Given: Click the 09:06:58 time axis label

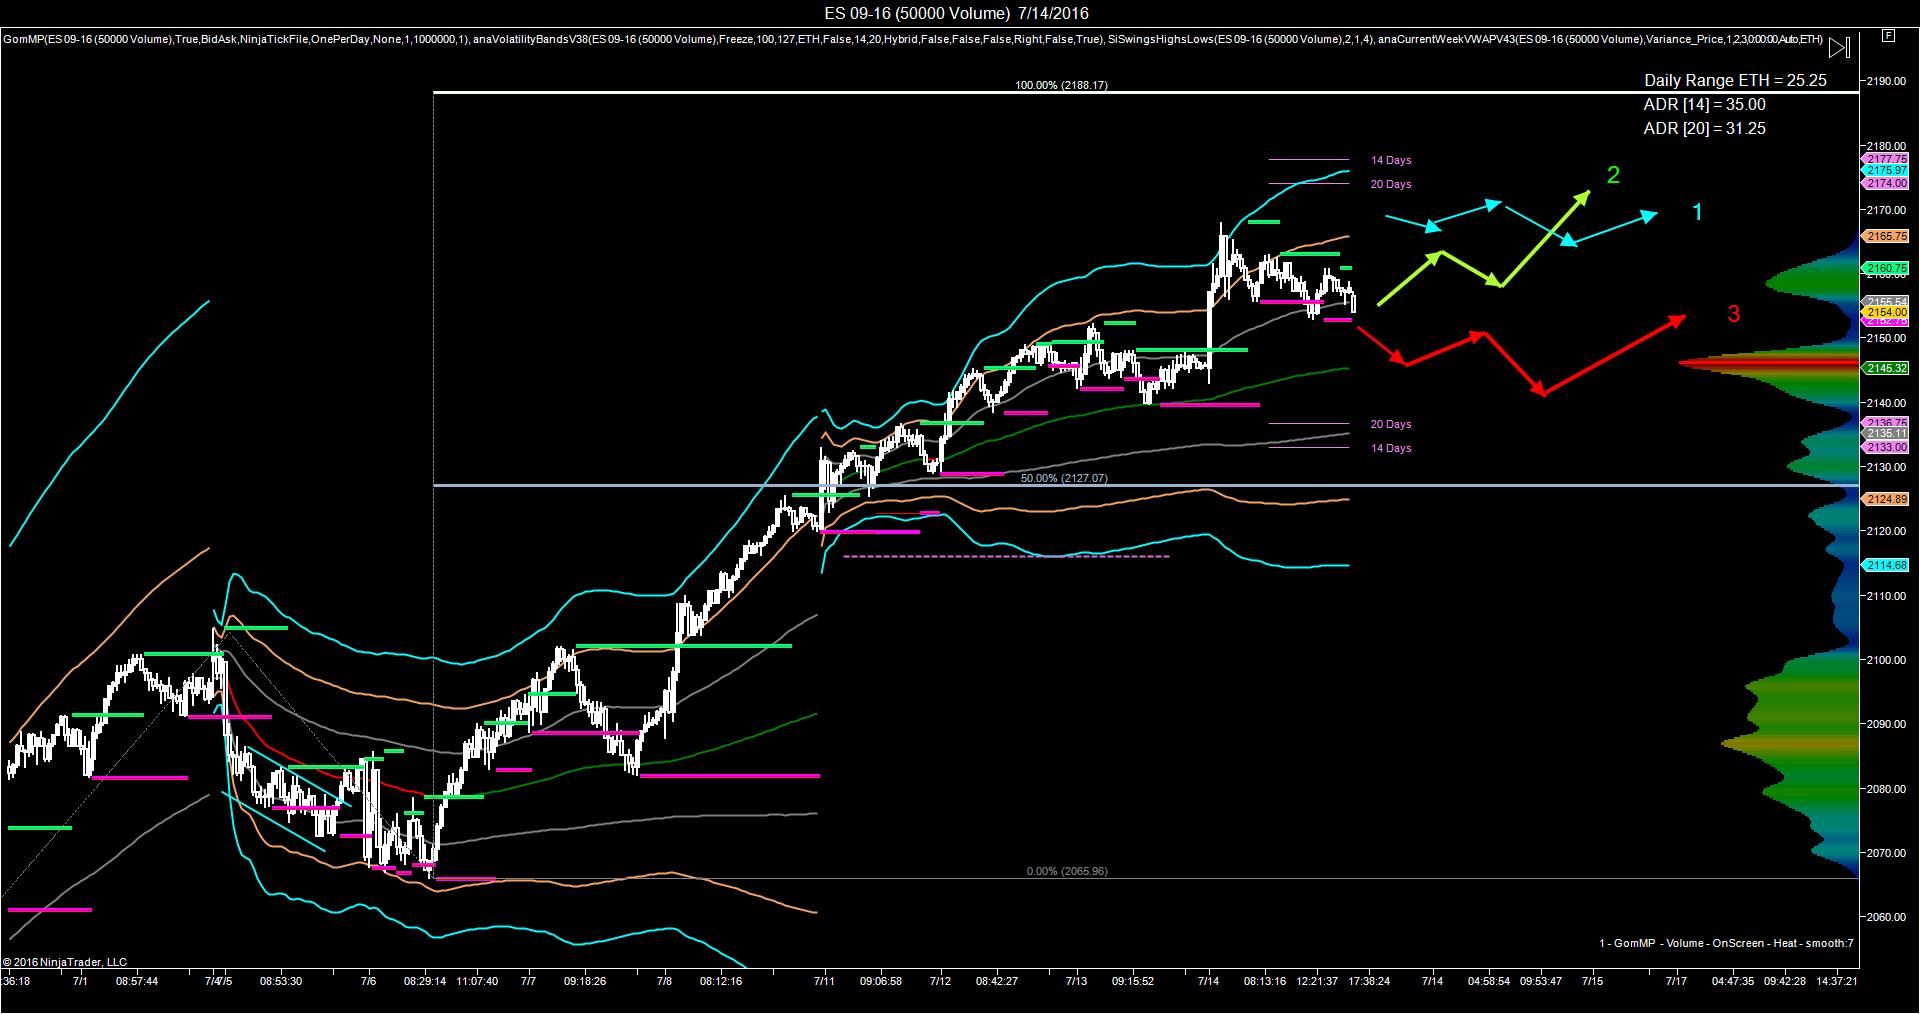Looking at the screenshot, I should (x=881, y=981).
